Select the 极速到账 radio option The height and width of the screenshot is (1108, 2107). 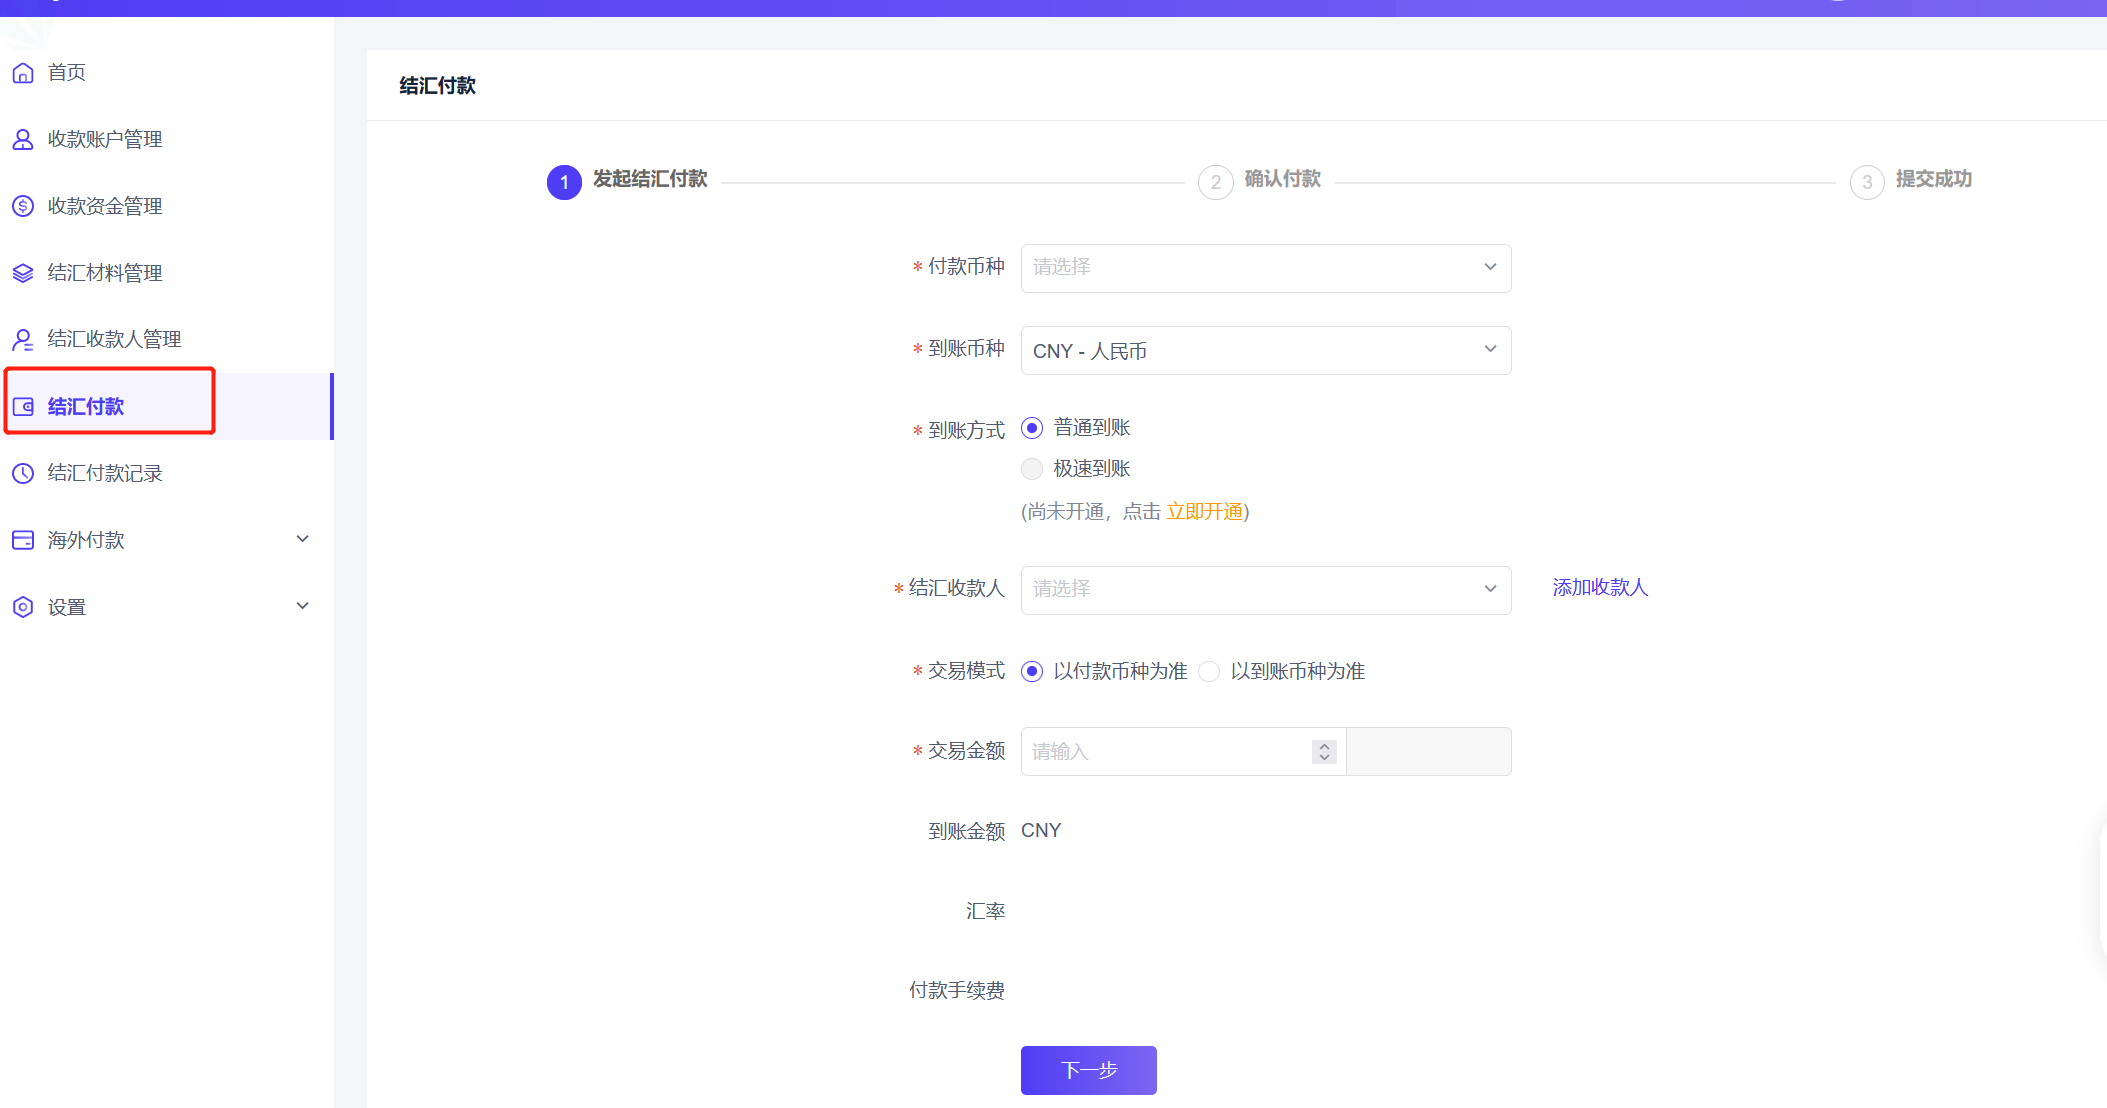[x=1032, y=469]
